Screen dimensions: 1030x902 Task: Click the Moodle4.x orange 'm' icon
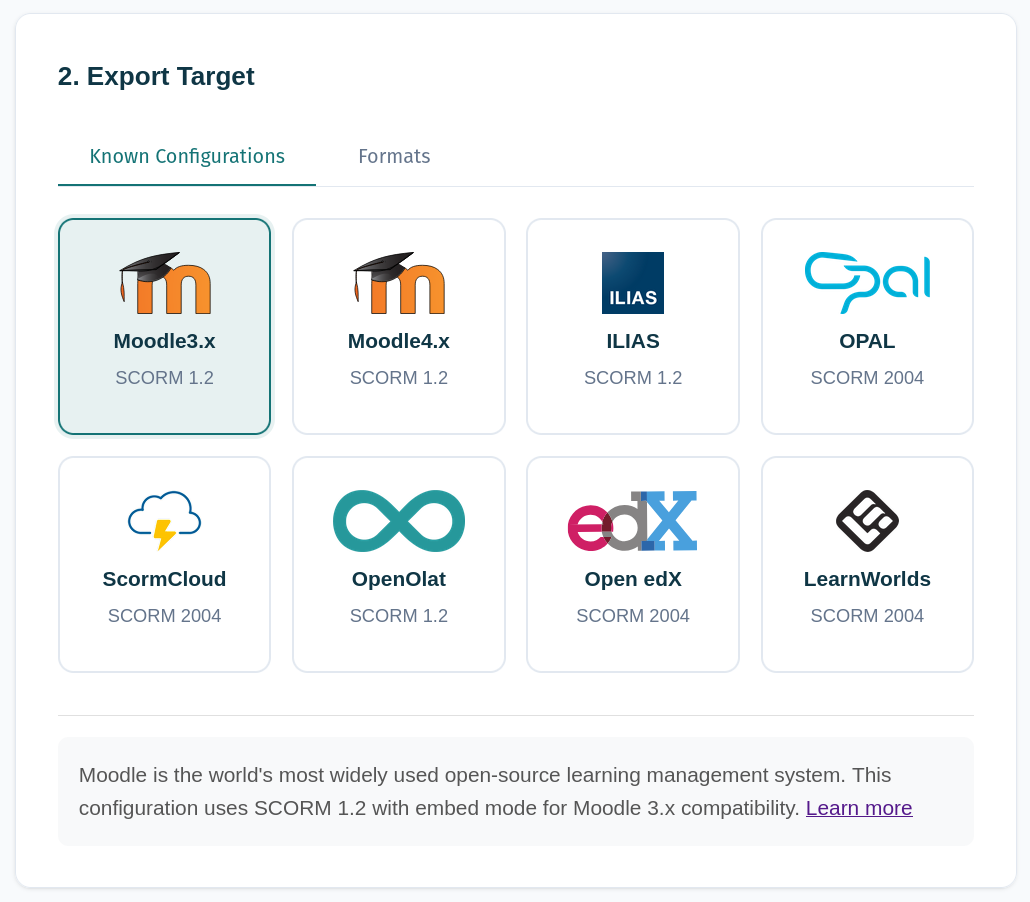[398, 283]
